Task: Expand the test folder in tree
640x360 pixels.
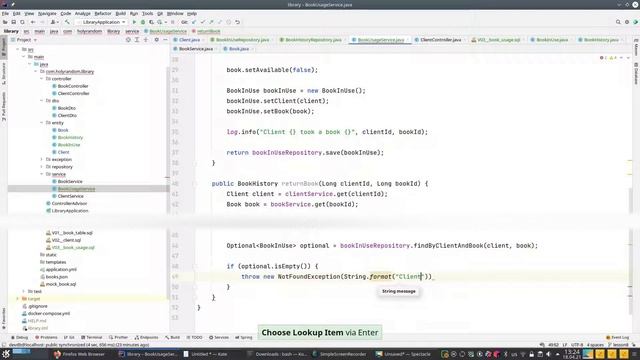Action: (x=23, y=291)
